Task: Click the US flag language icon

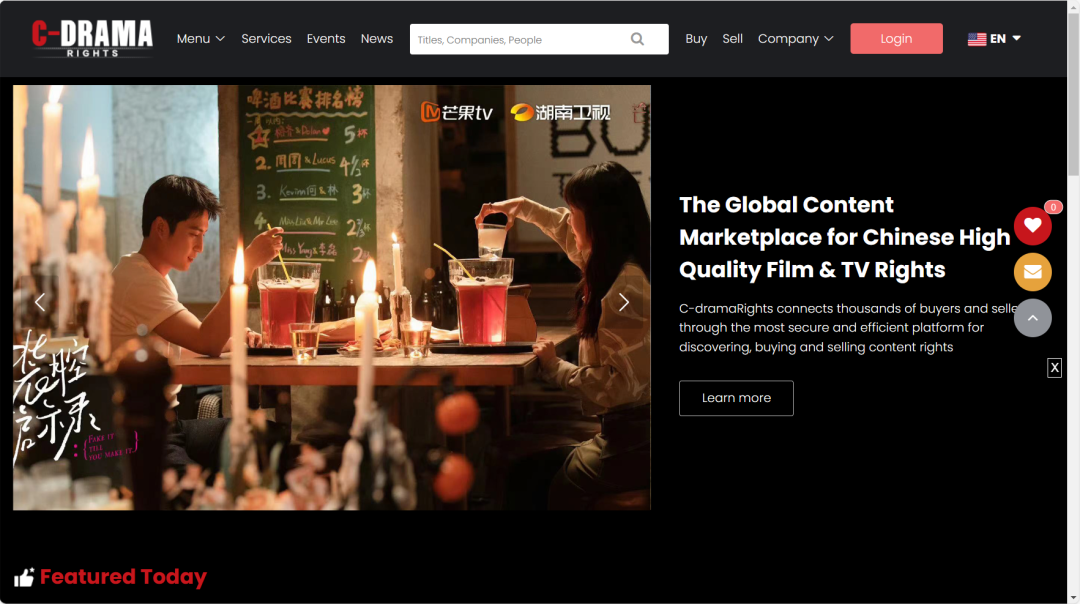Action: coord(976,39)
